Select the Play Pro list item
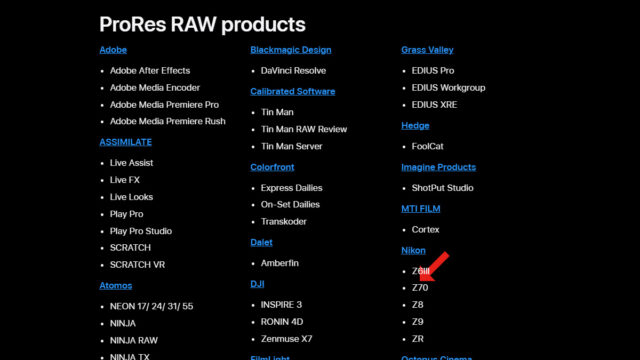Screen dimensions: 640x360 point(127,214)
